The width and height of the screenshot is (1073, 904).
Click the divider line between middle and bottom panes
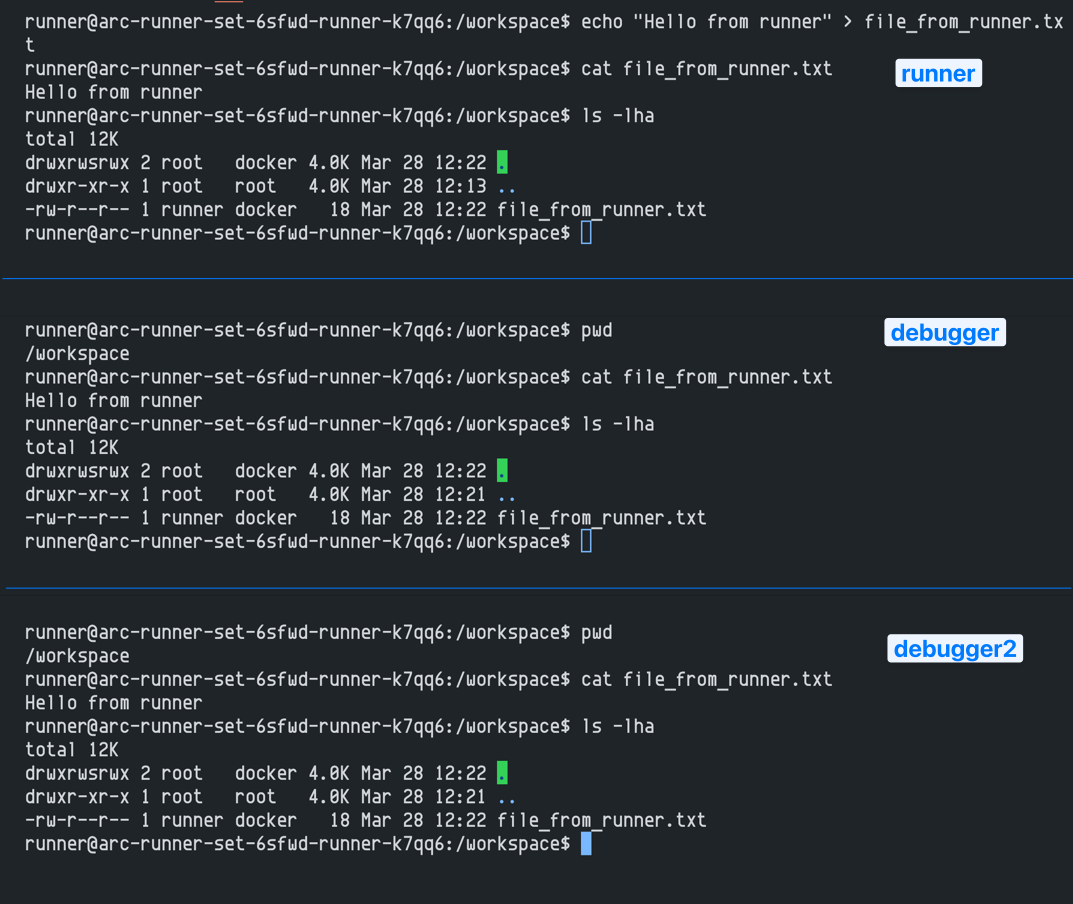coord(536,588)
